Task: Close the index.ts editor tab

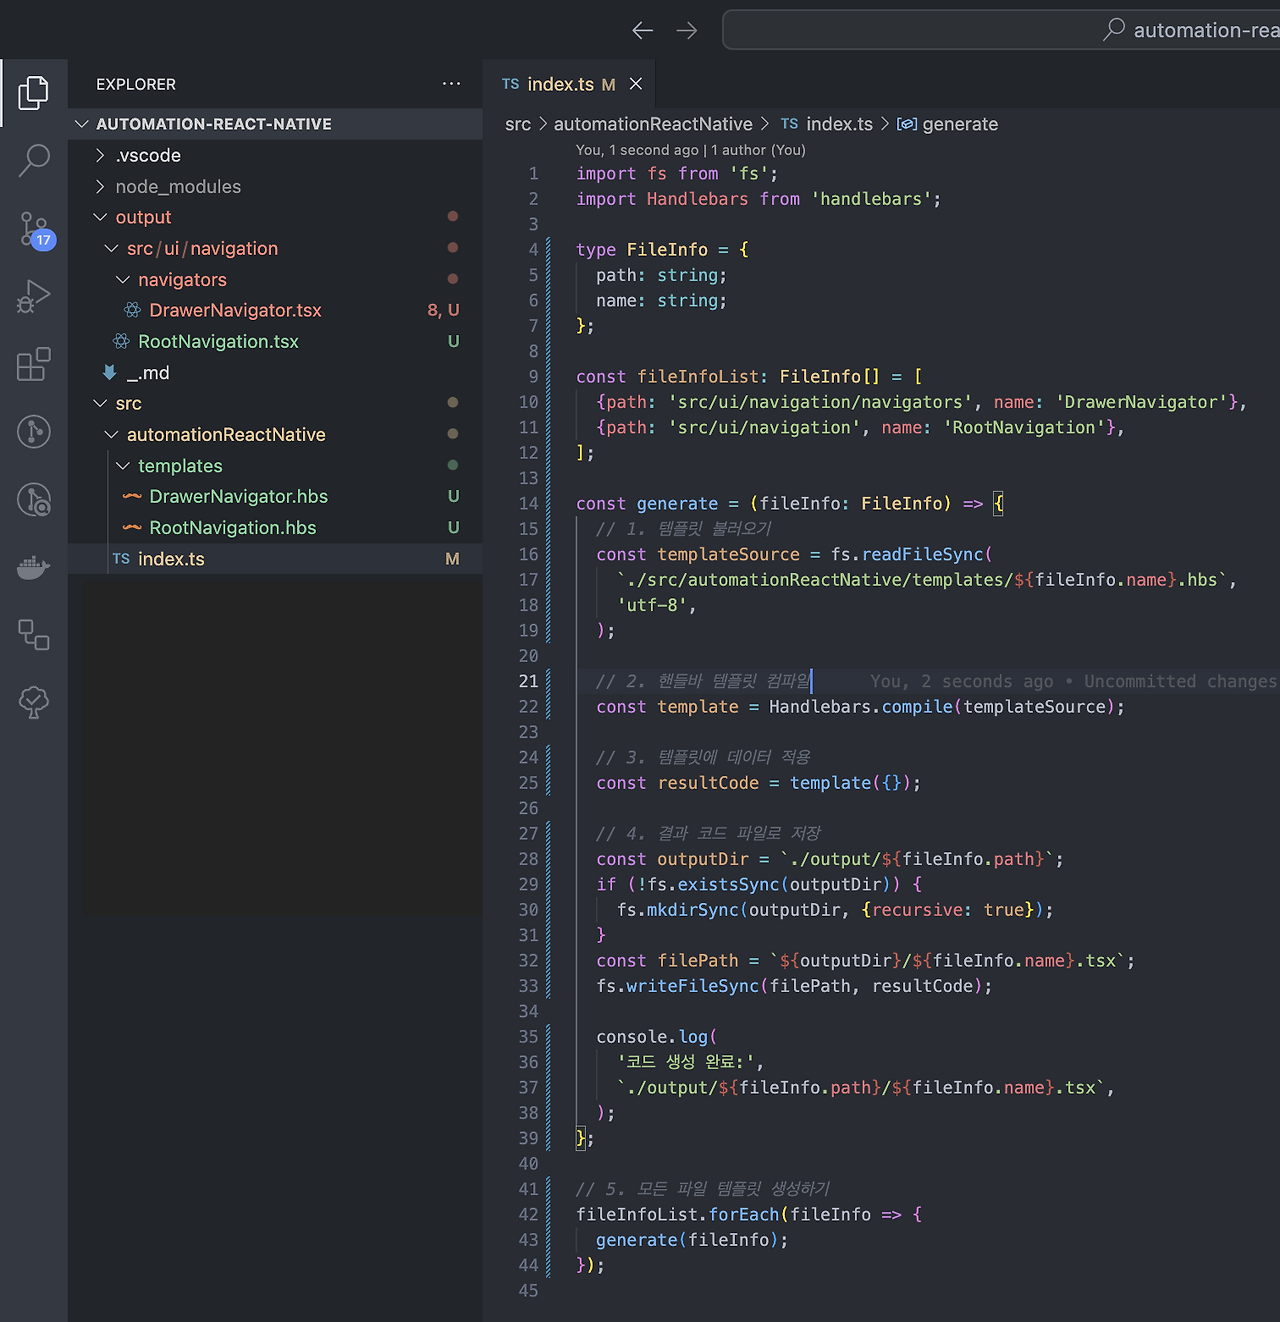Action: [636, 84]
